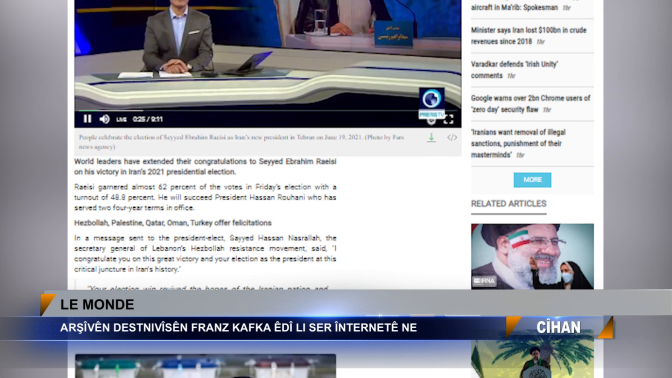Click the Raeisi related article thumbnail
This screenshot has width=672, height=378.
pyautogui.click(x=532, y=256)
